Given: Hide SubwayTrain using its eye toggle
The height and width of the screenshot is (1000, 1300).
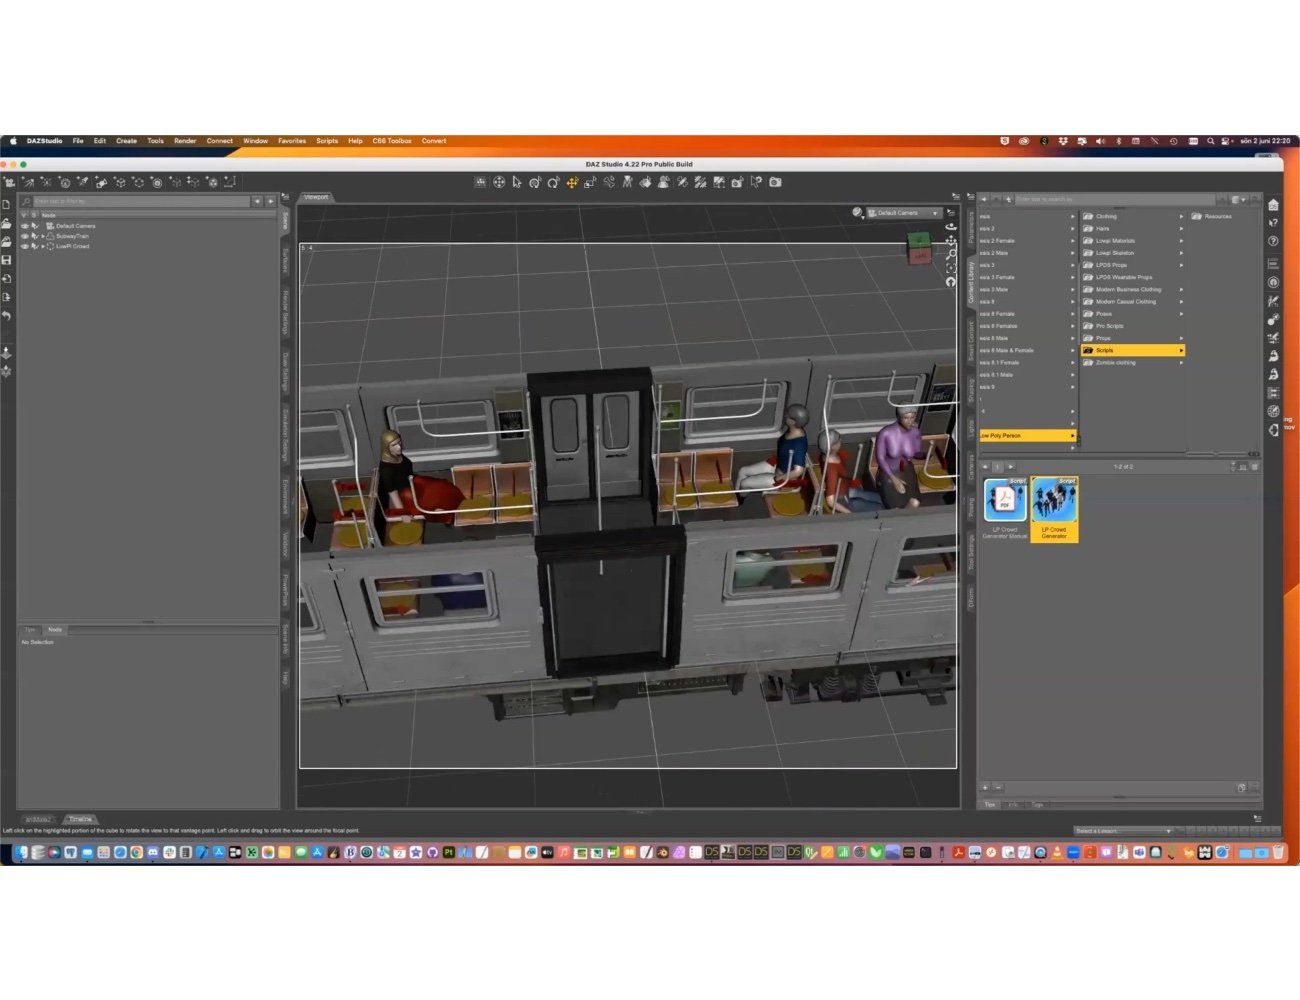Looking at the screenshot, I should coord(24,236).
